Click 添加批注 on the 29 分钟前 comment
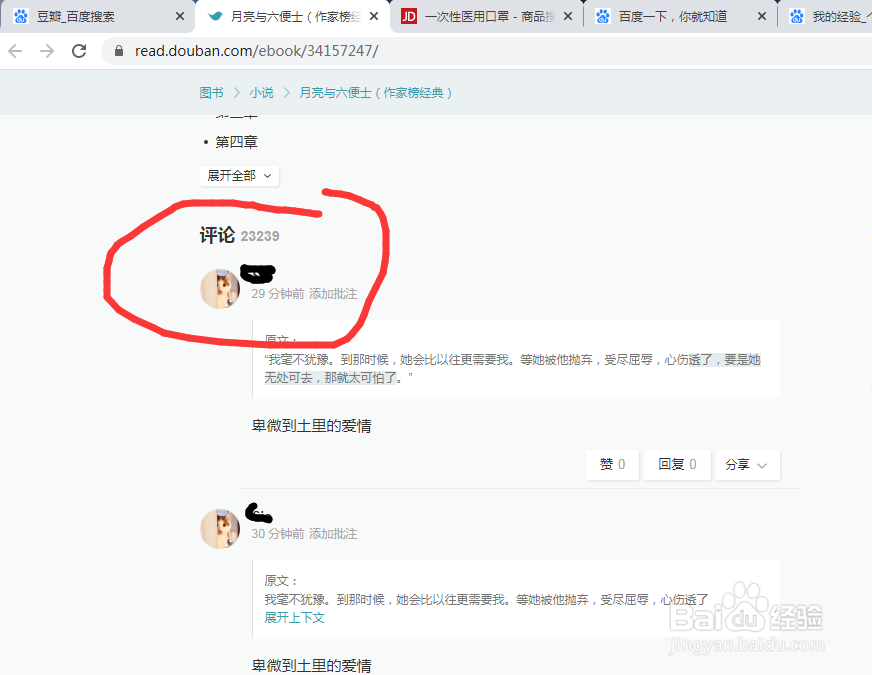The width and height of the screenshot is (872, 675). coord(333,294)
